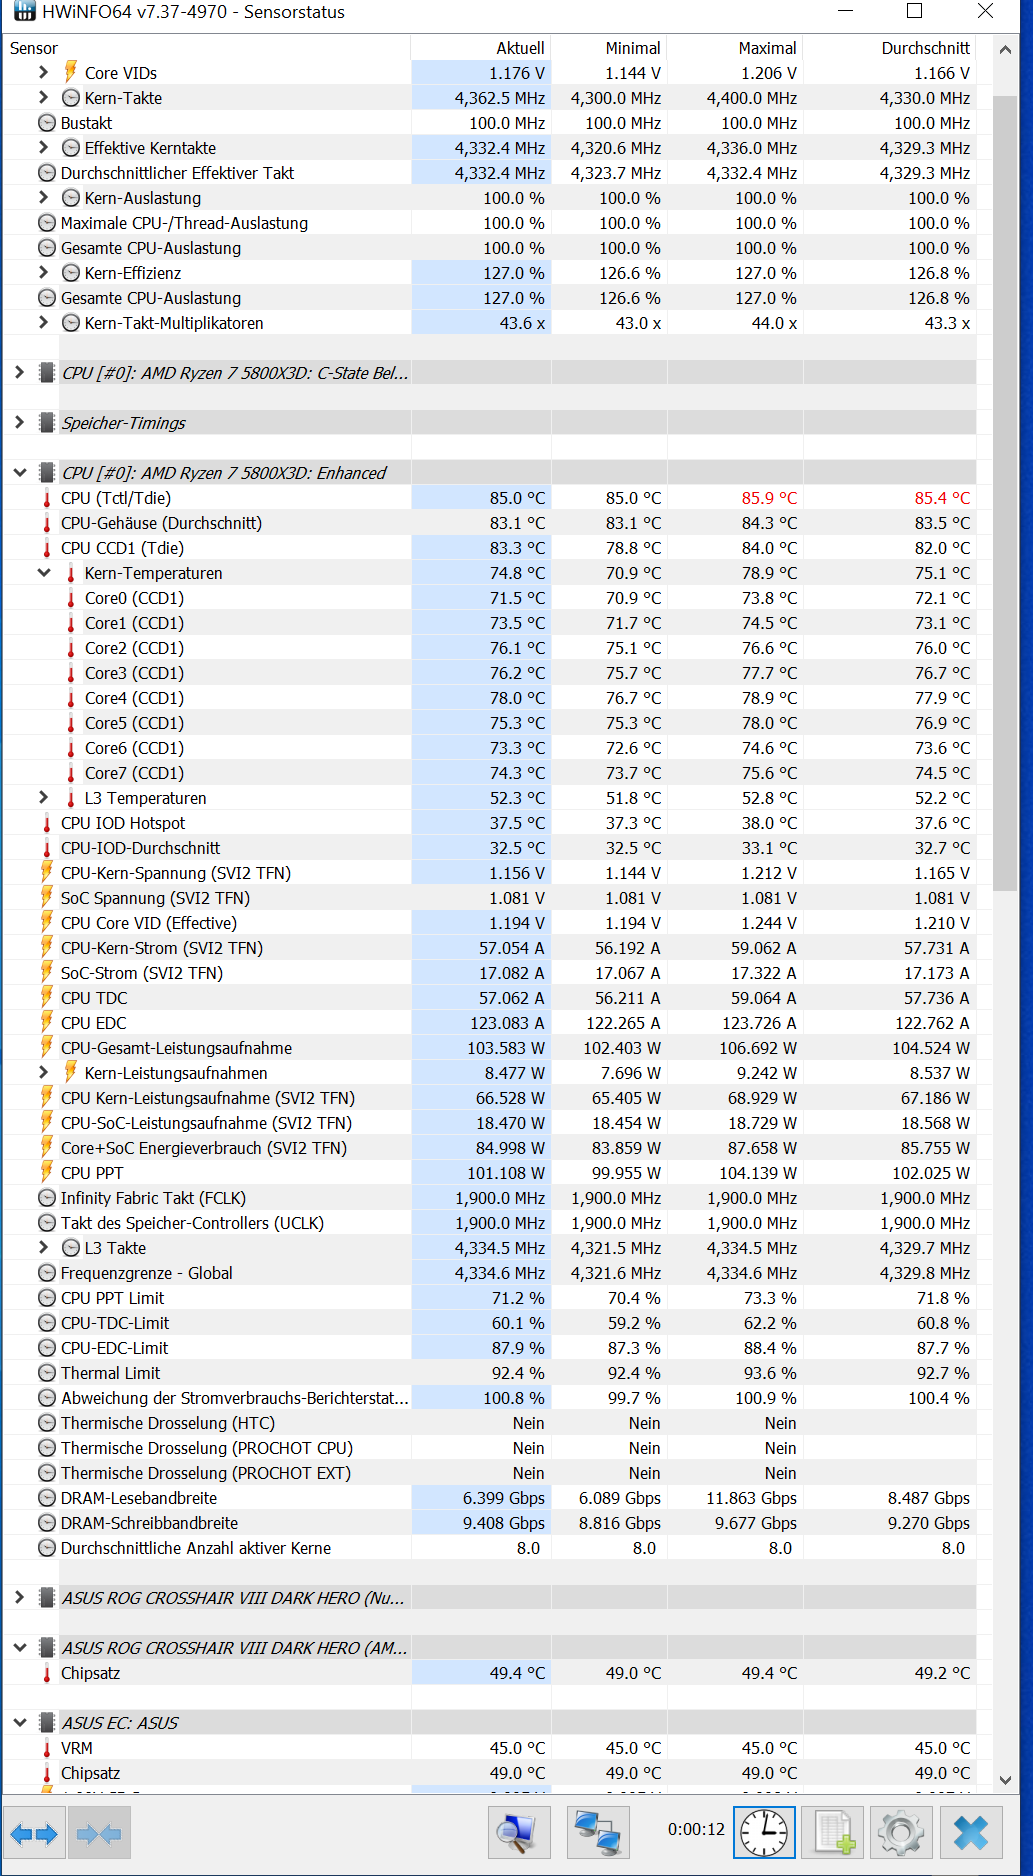Expand the C-State section of Ryzen 7 5800X3D
Image resolution: width=1033 pixels, height=1876 pixels.
(19, 372)
